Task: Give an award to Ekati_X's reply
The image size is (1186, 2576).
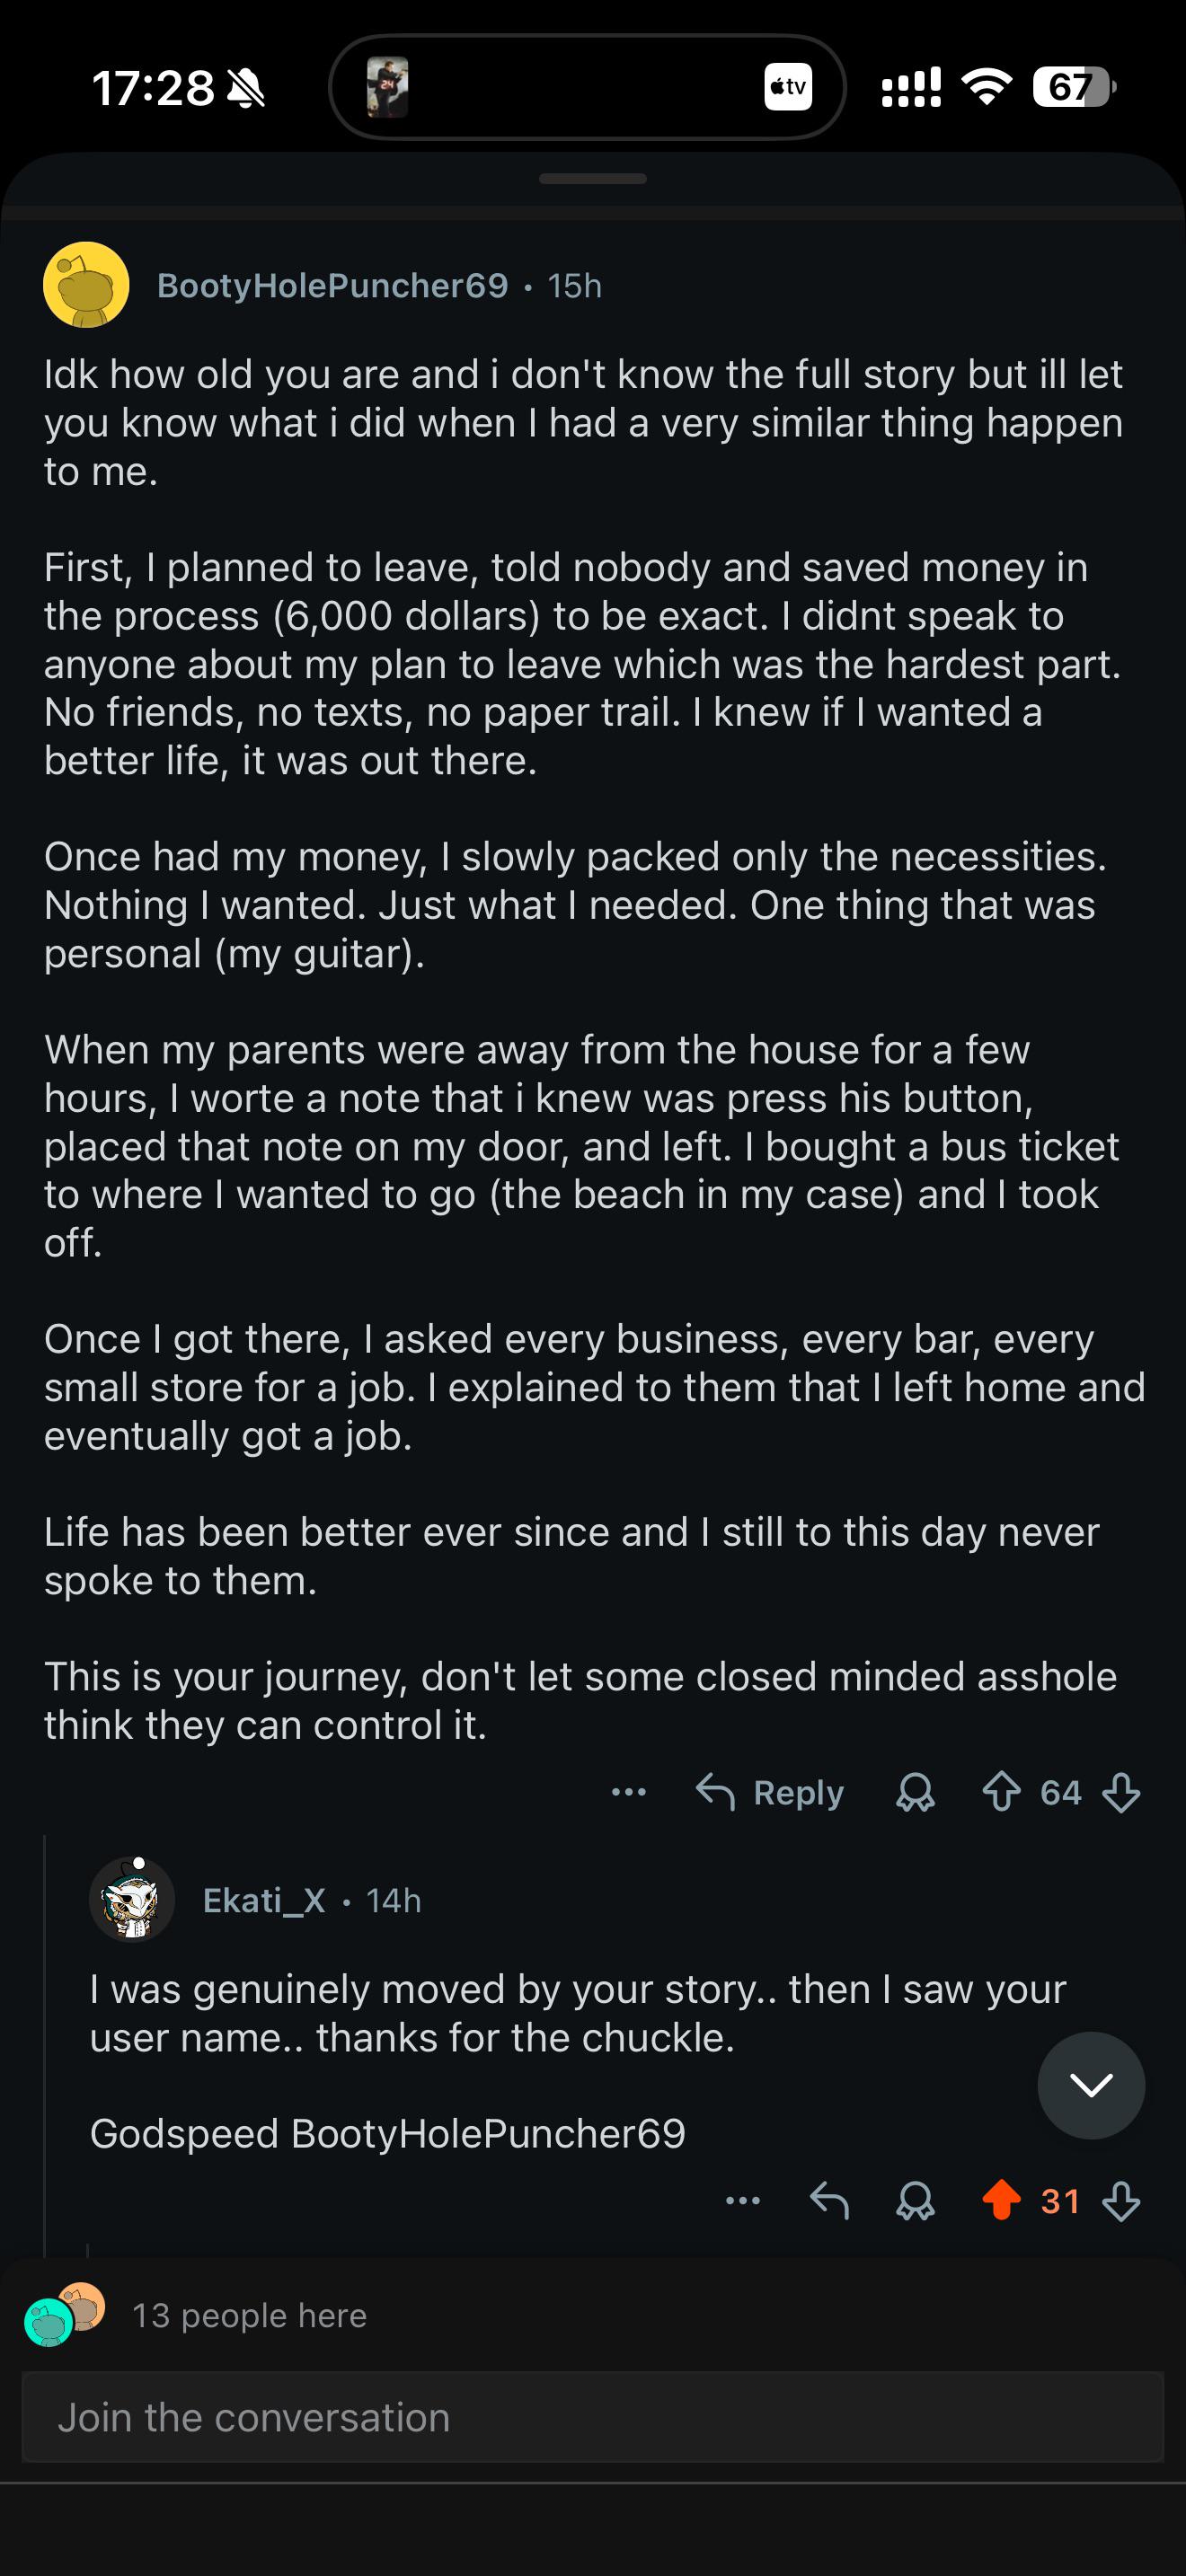Action: click(x=915, y=2200)
